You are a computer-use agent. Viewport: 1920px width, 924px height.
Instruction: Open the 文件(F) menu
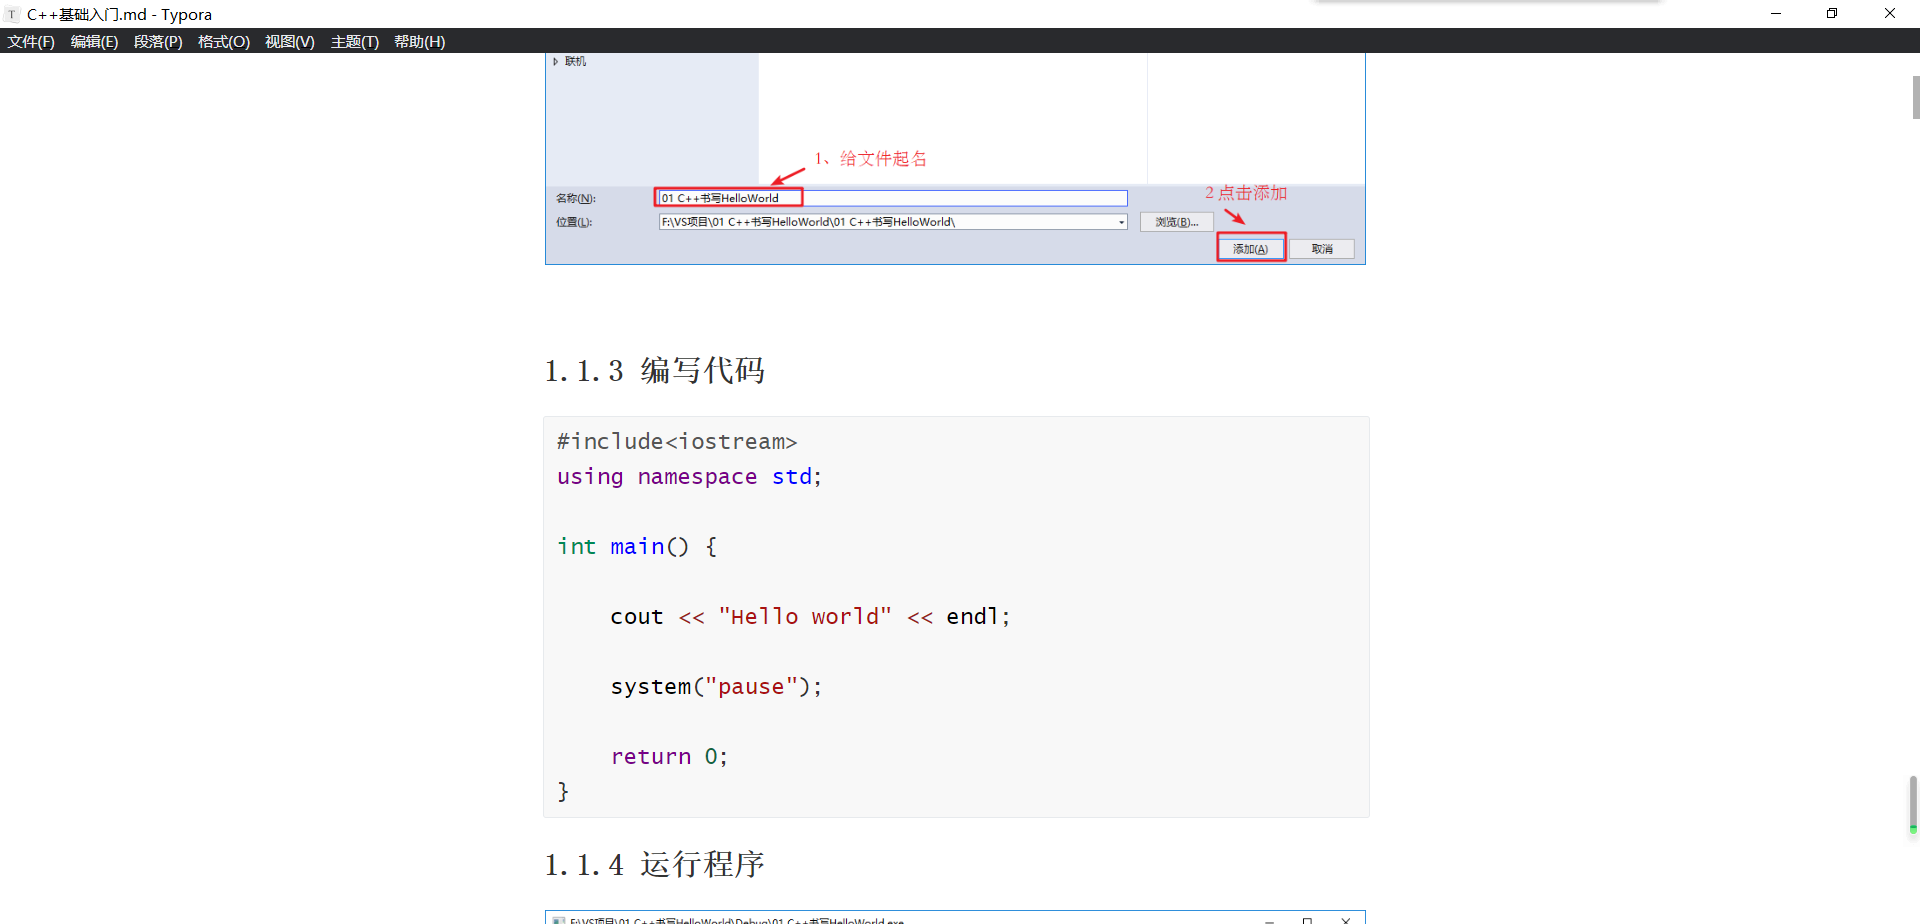pos(30,42)
